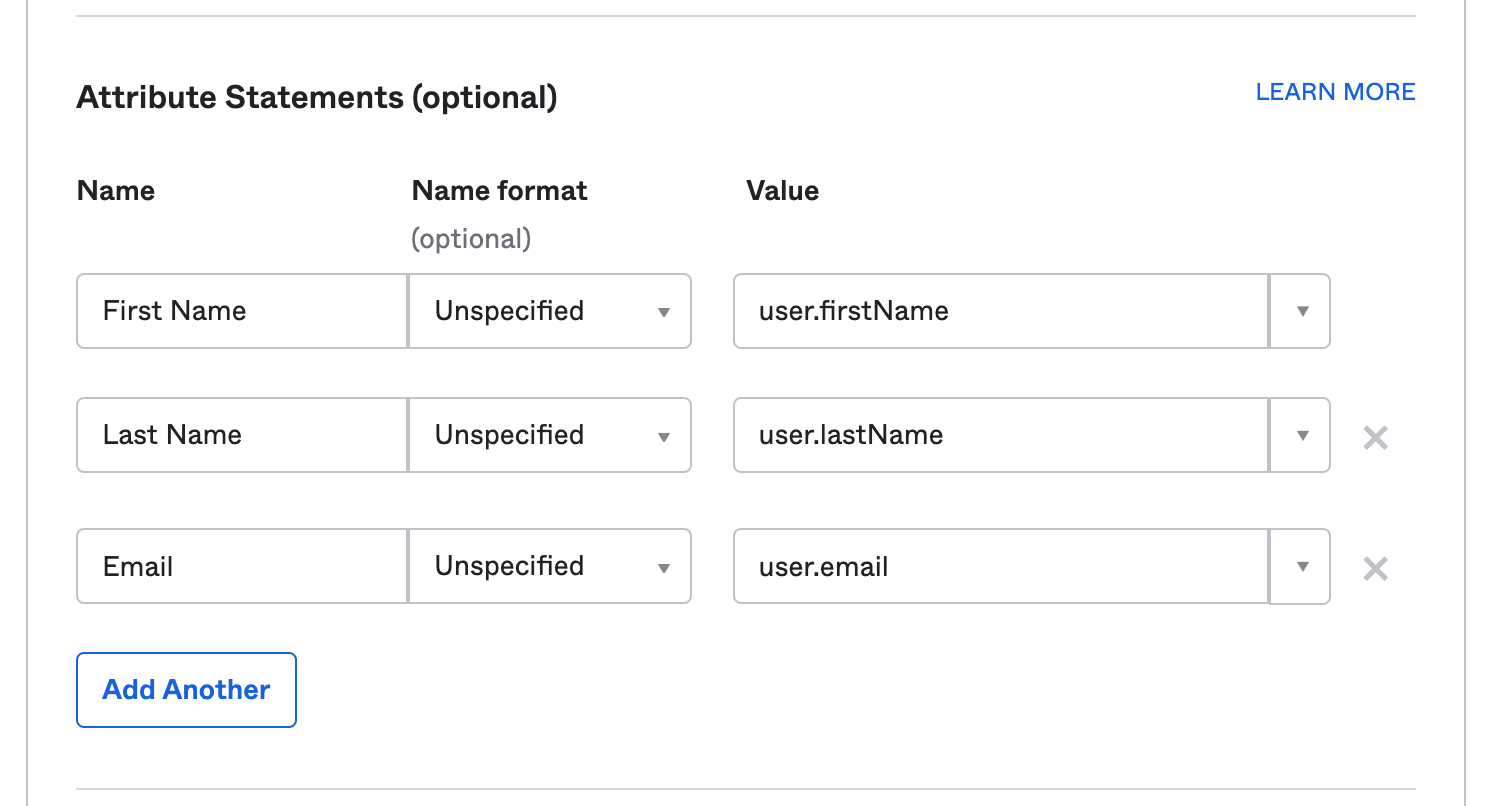
Task: Expand Last Name's Unspecified format dropdown
Action: pyautogui.click(x=550, y=435)
